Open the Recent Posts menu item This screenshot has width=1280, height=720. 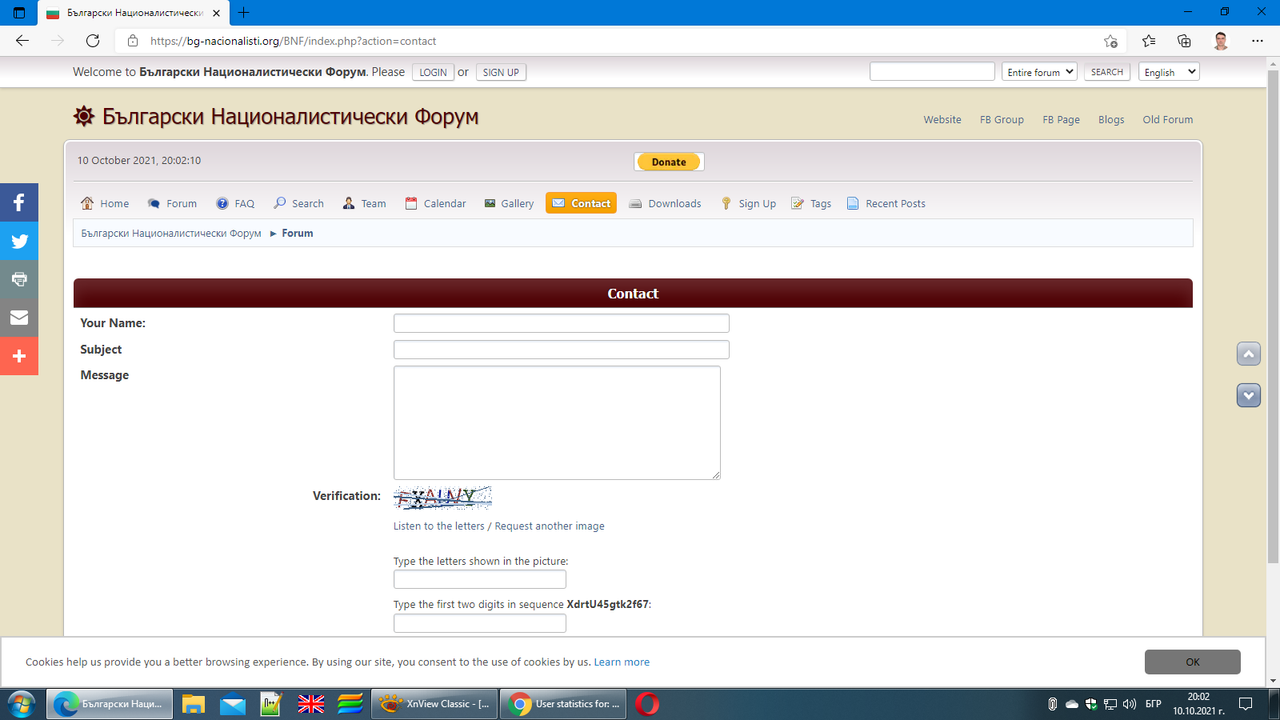pos(886,203)
